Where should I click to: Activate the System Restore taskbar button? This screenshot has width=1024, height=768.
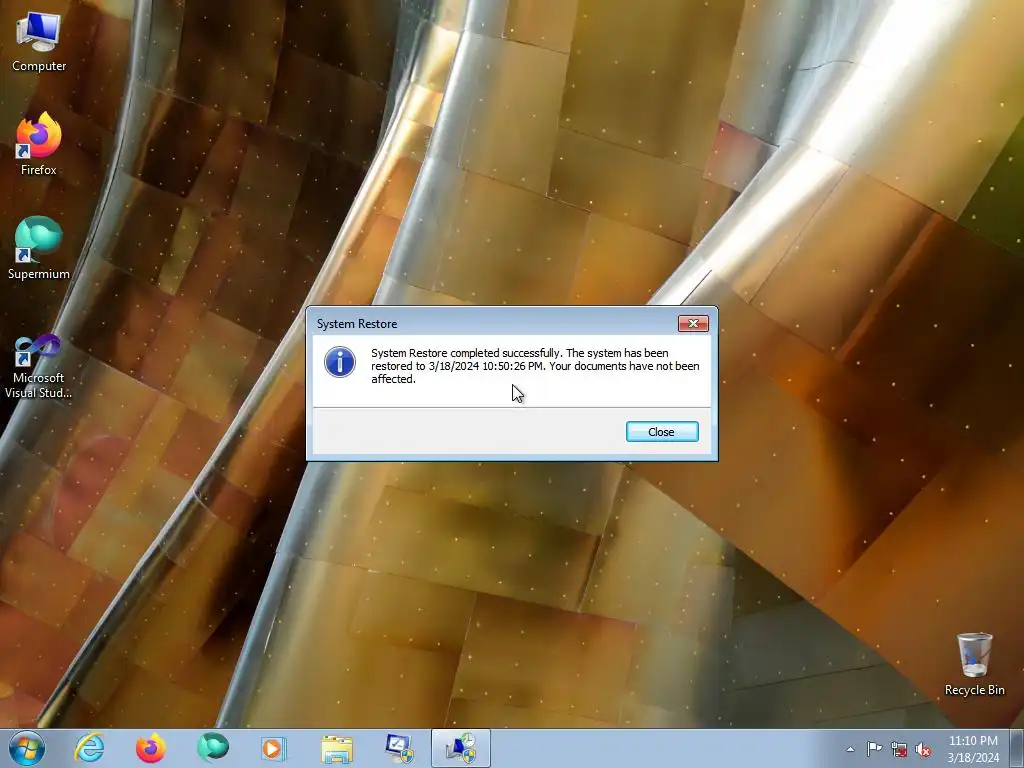click(460, 748)
